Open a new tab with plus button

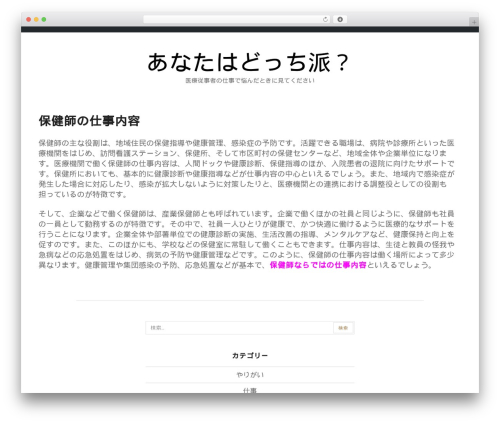(474, 22)
